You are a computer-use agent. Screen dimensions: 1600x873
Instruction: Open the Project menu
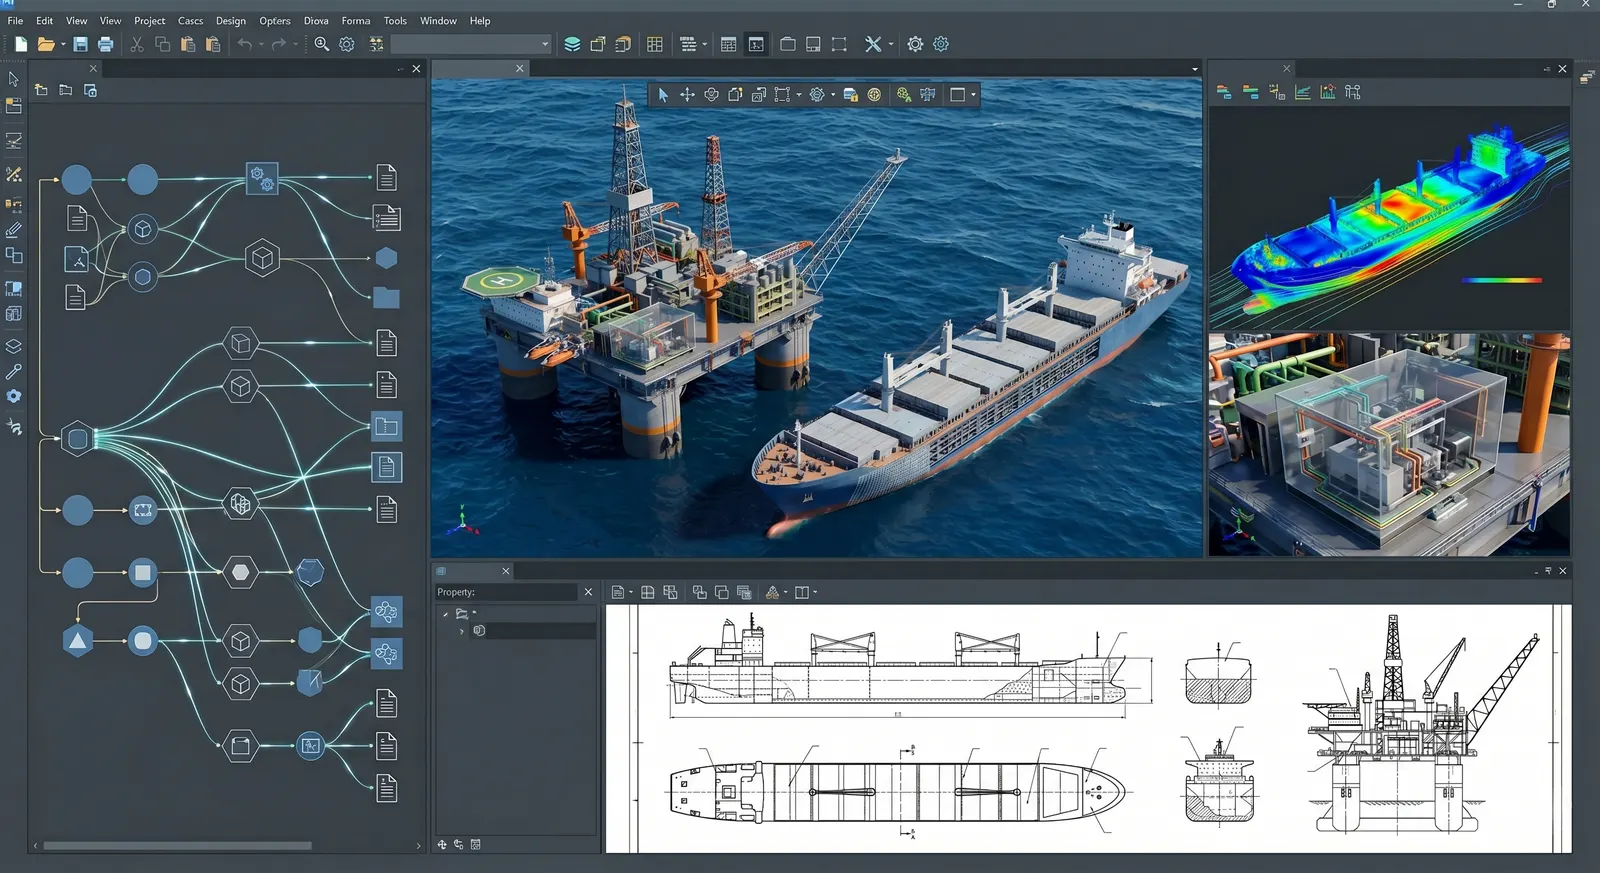[x=150, y=20]
